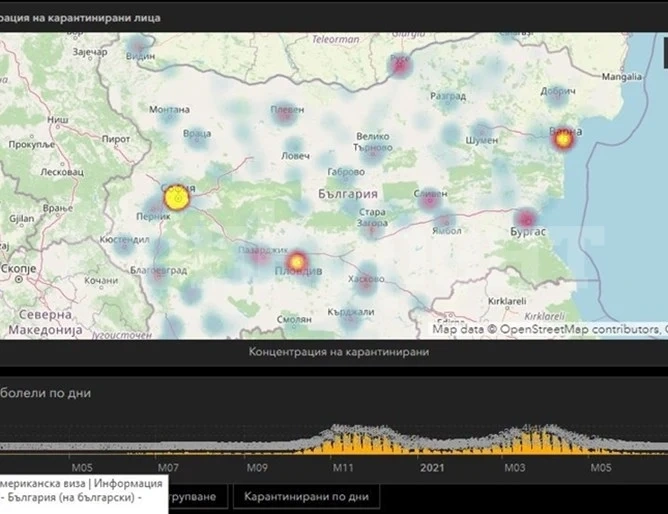Click the Разград city label
668x514 pixels.
pos(448,96)
